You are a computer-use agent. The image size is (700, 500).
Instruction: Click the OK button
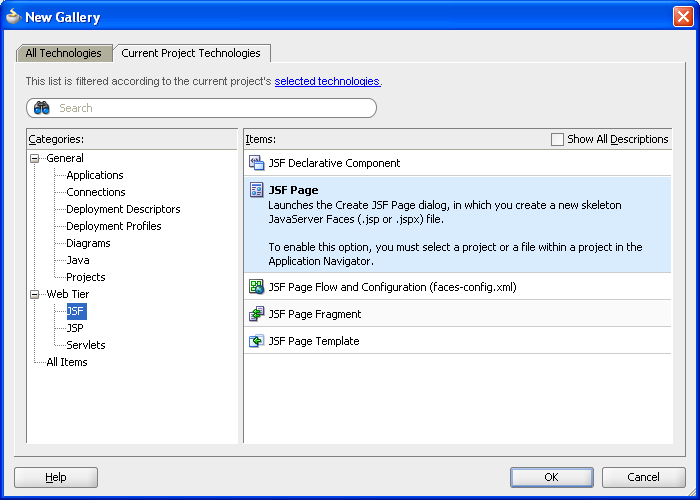[x=551, y=477]
